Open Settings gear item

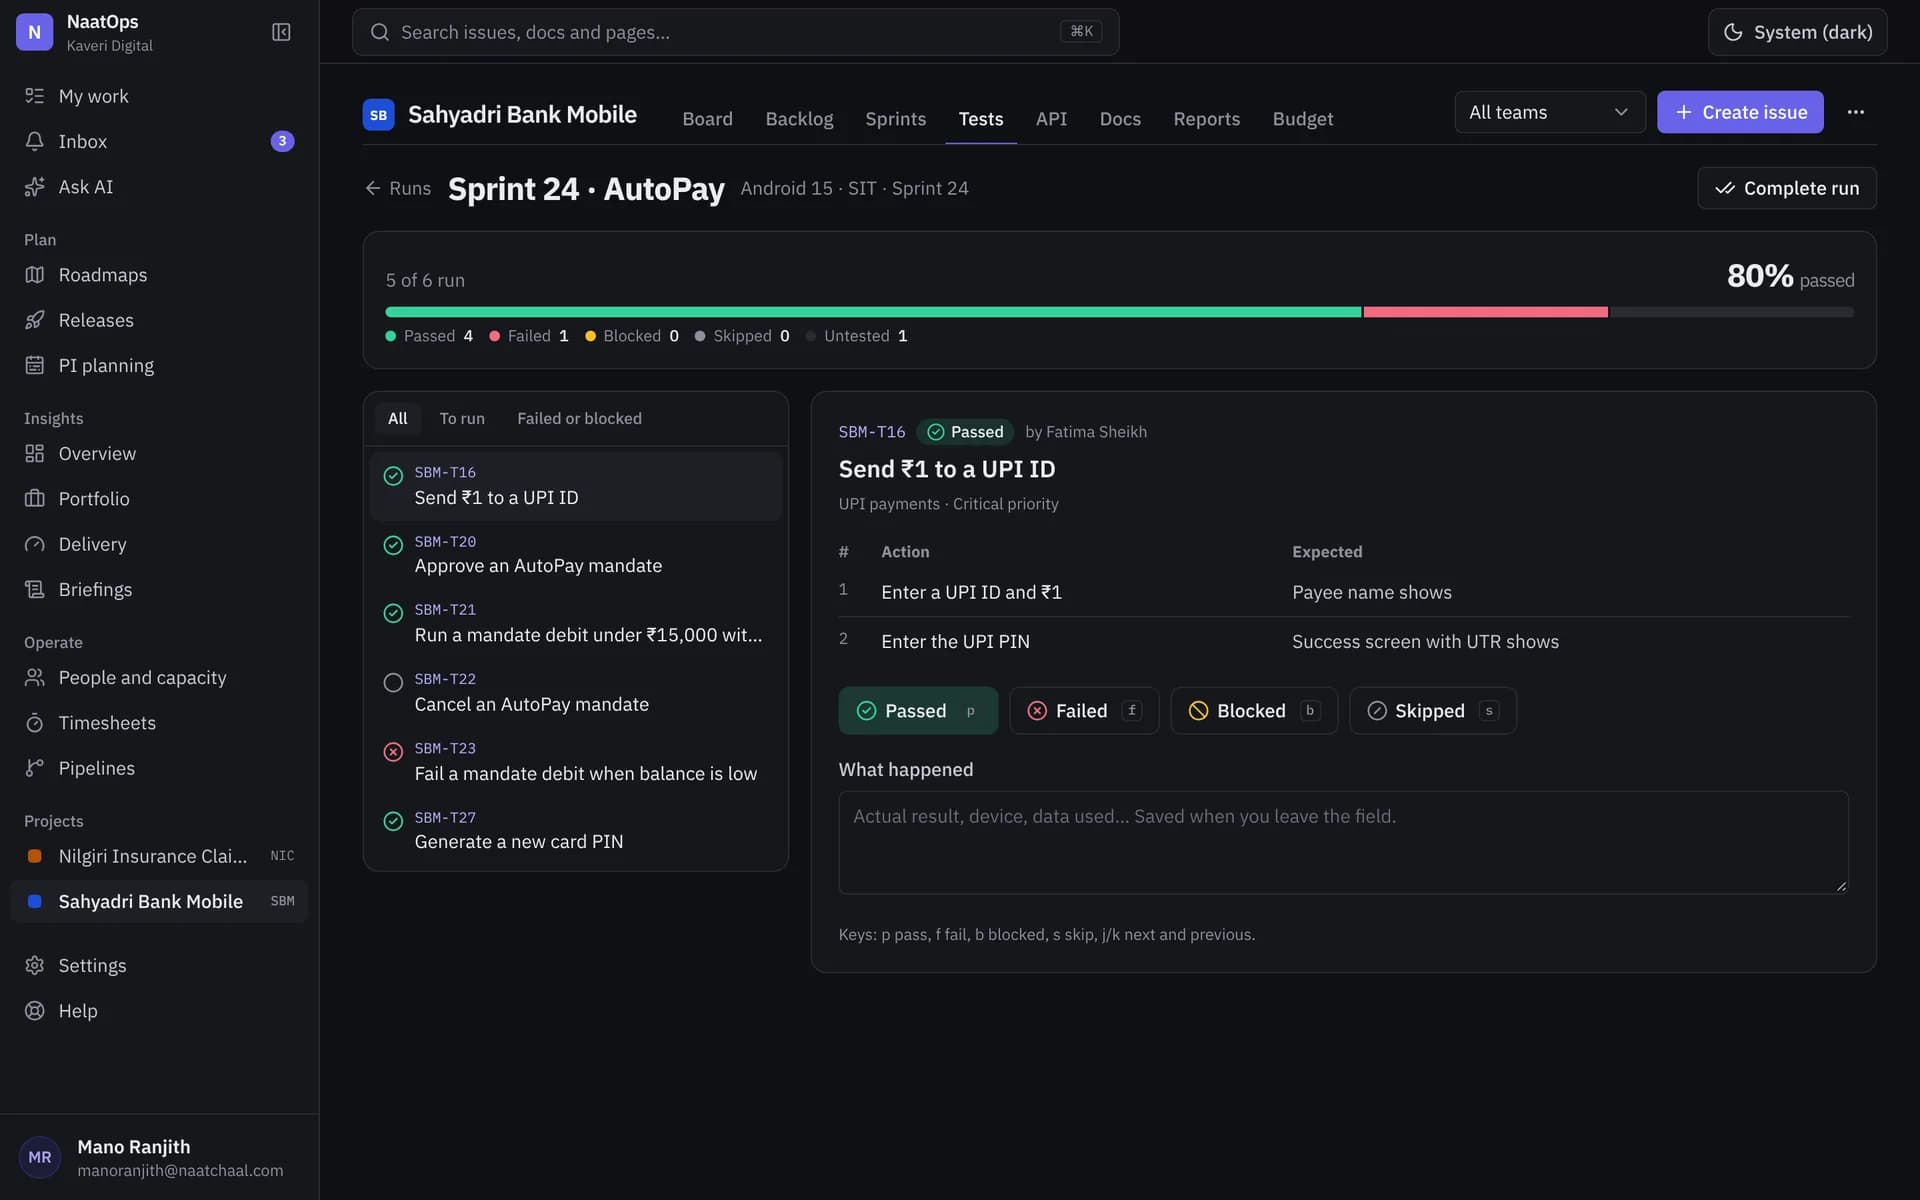point(159,965)
